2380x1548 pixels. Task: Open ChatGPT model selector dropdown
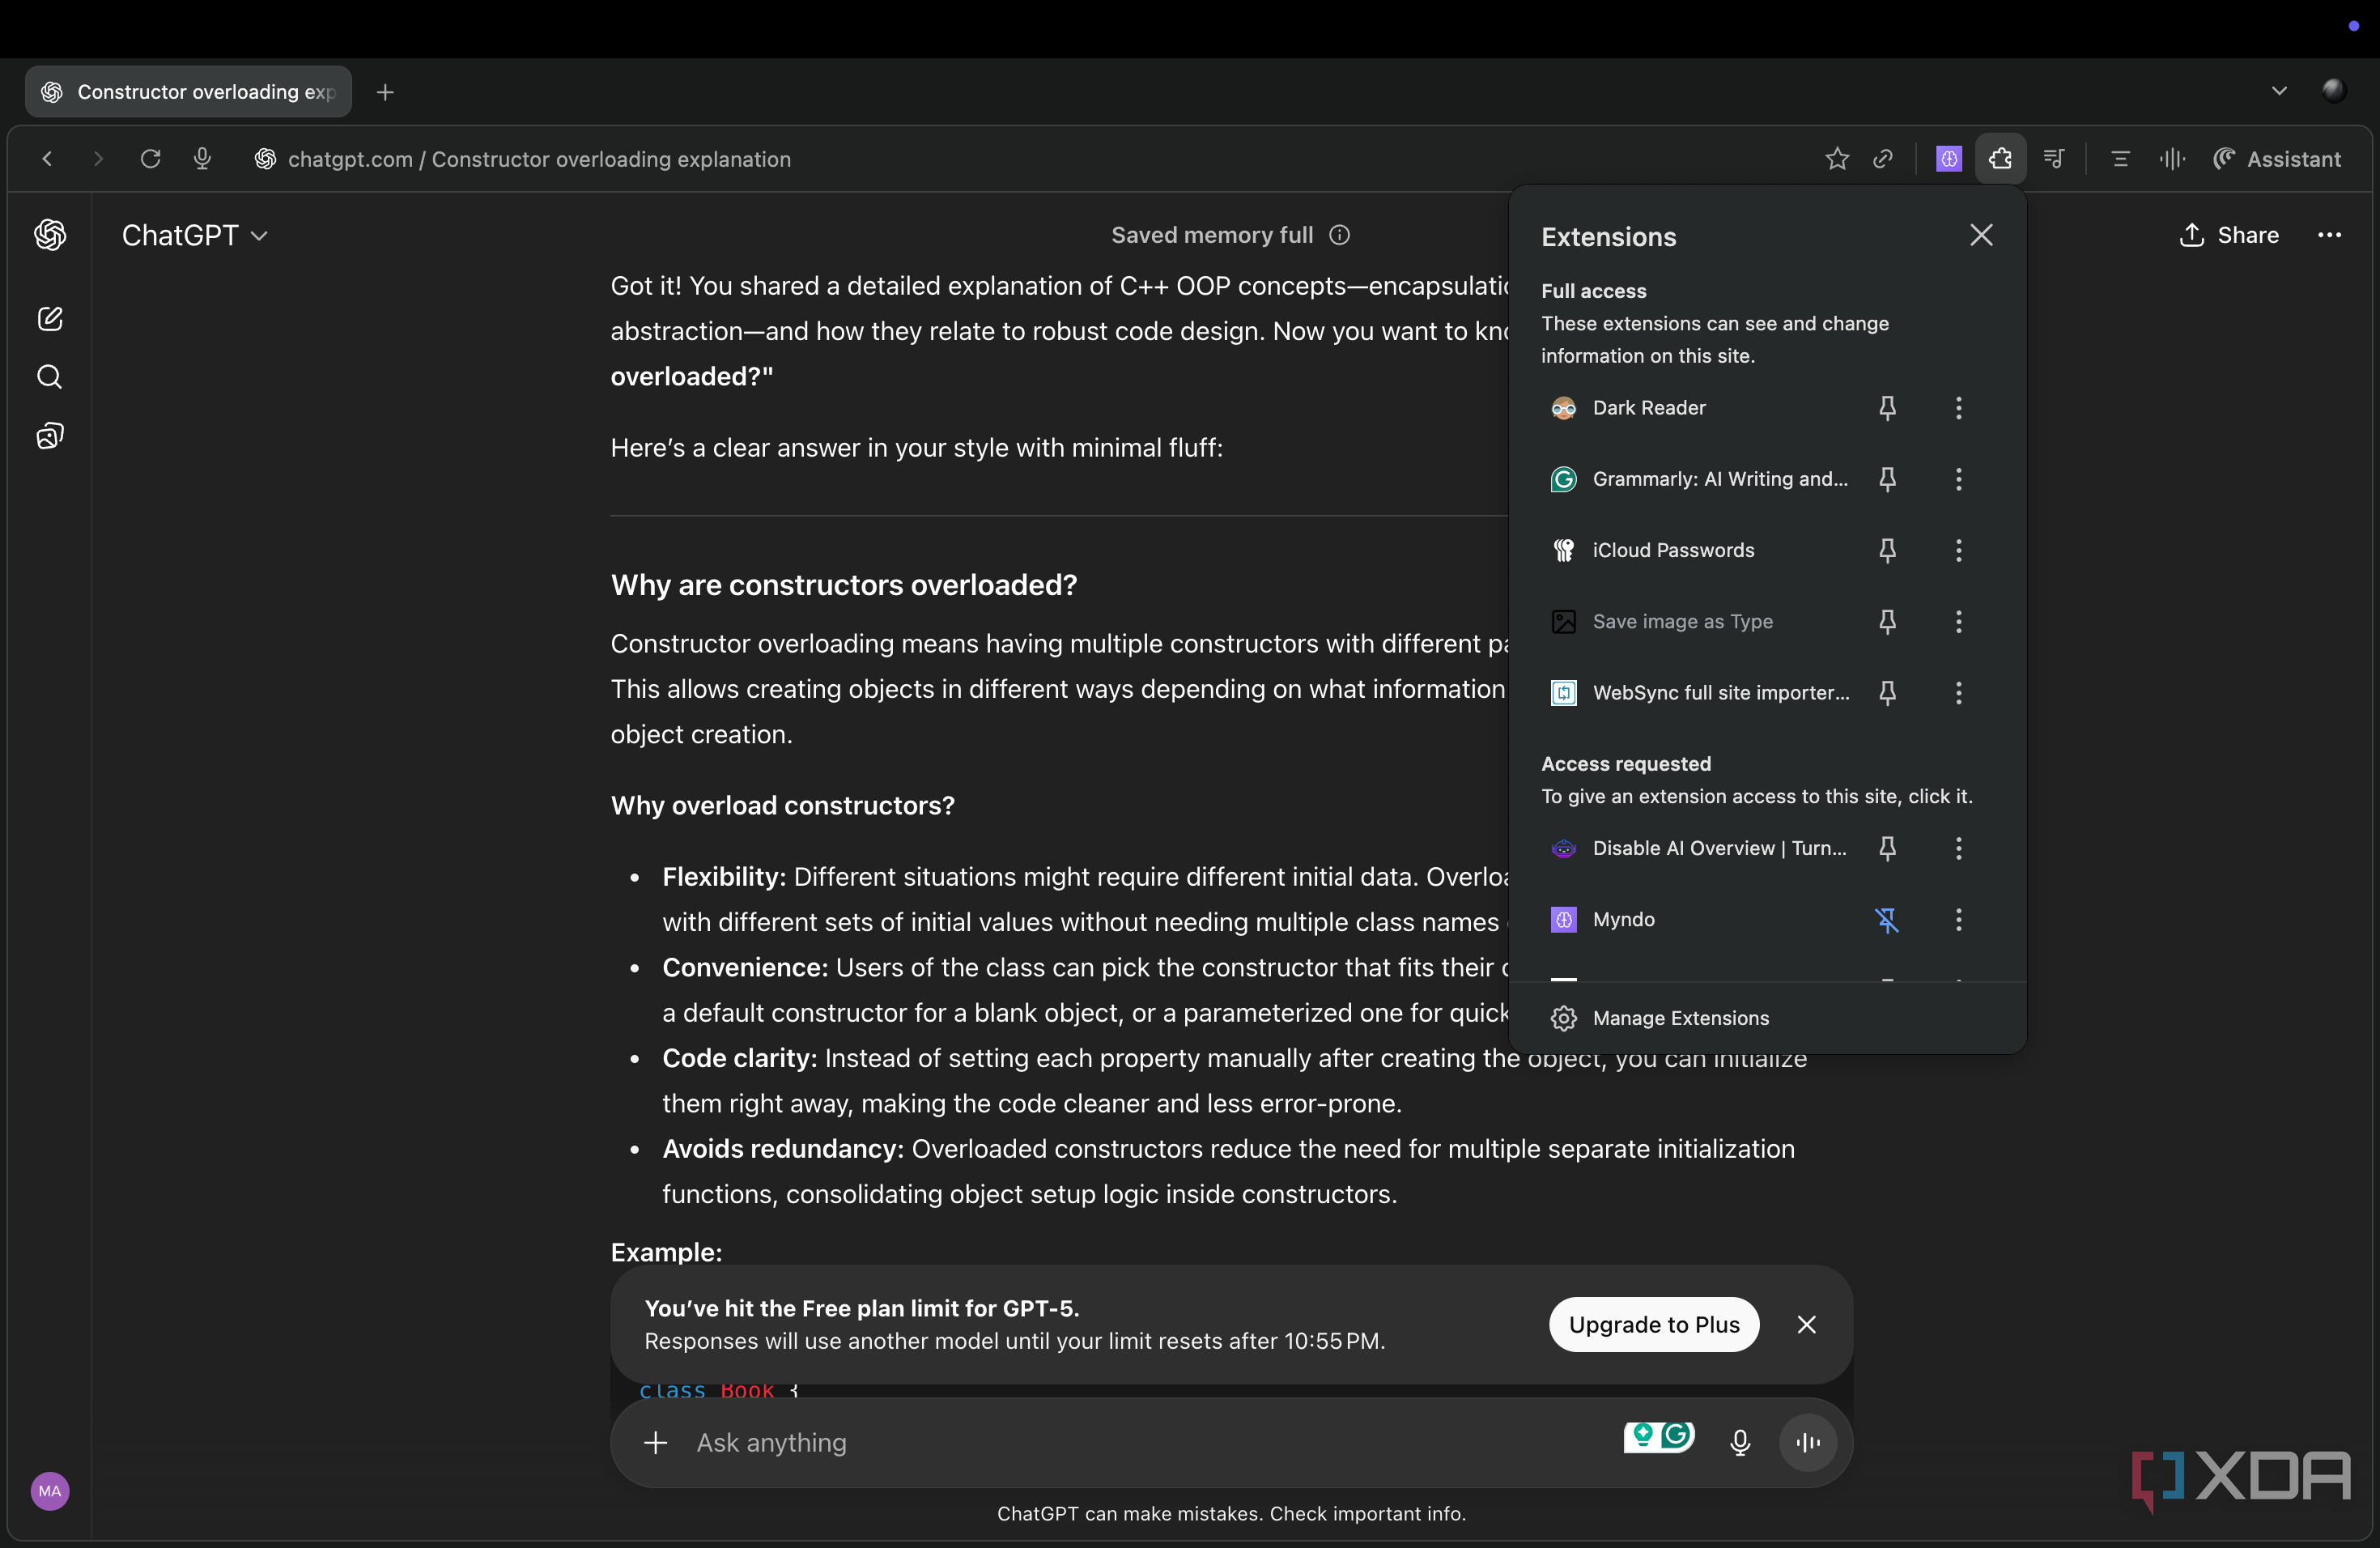(x=195, y=235)
